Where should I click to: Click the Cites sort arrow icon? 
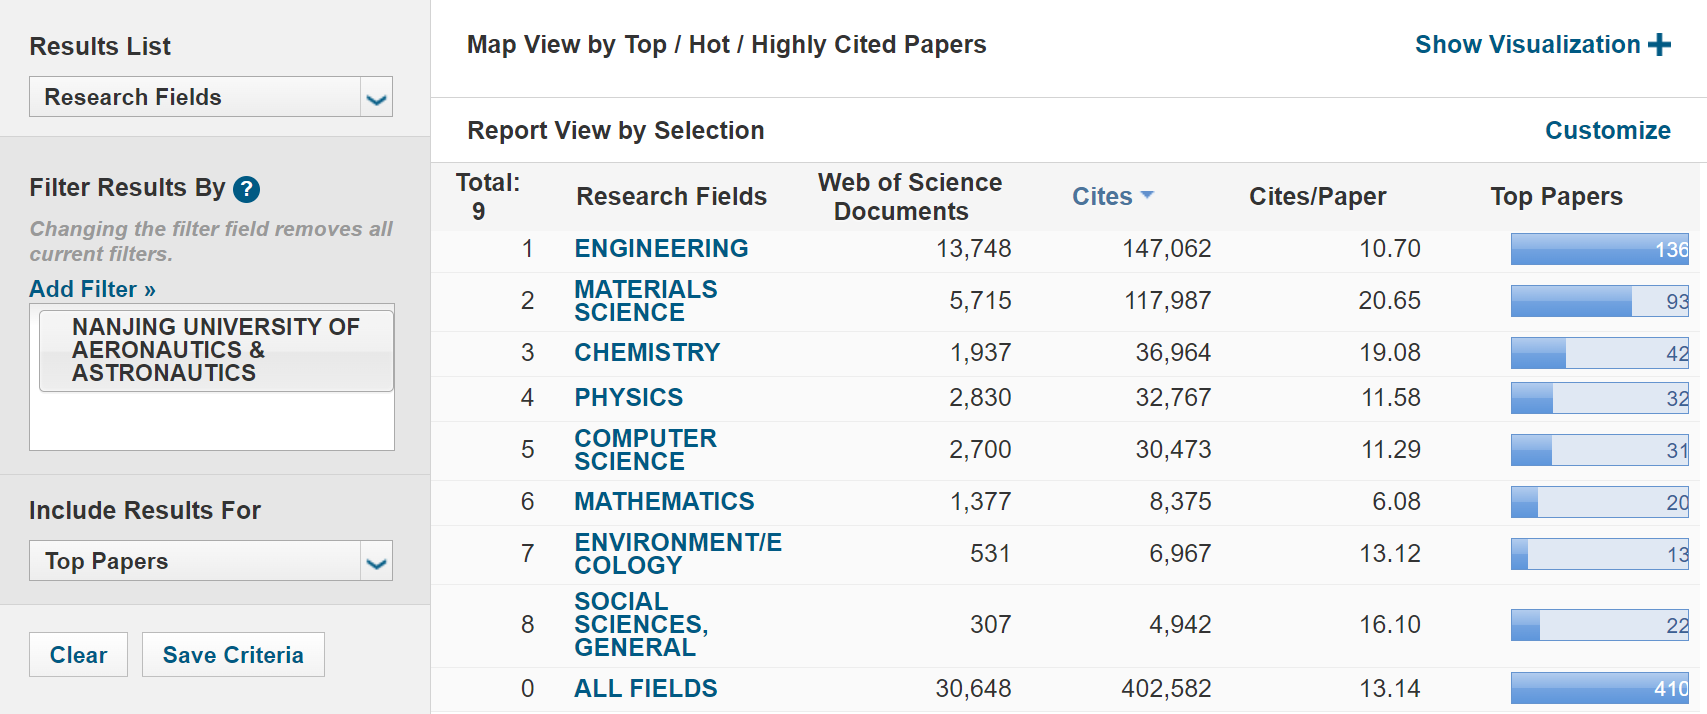pos(1147,195)
